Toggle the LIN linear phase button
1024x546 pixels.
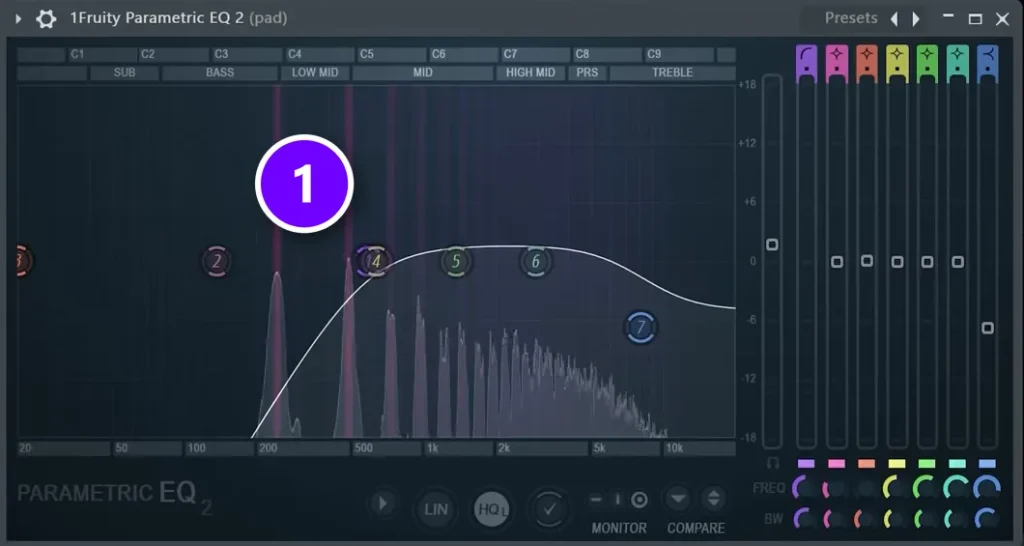436,509
